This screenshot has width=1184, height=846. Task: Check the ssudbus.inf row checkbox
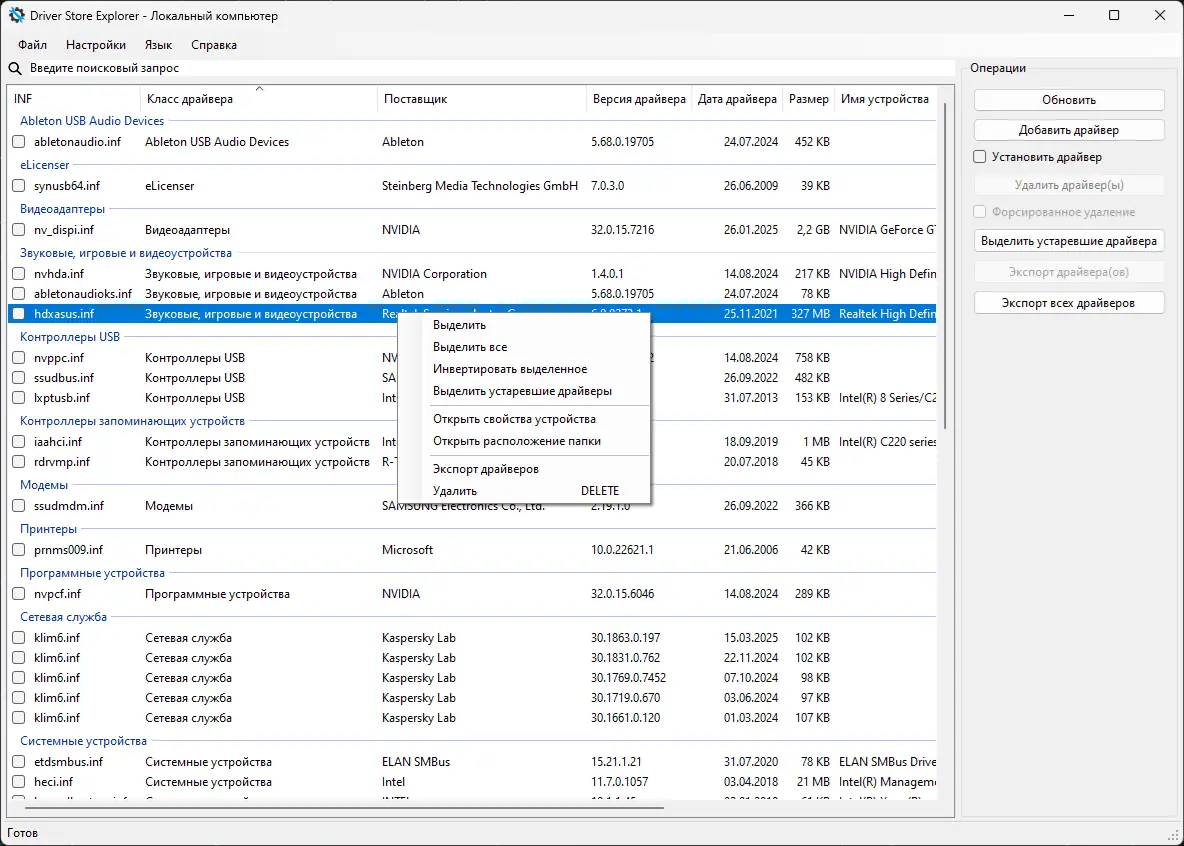[19, 377]
